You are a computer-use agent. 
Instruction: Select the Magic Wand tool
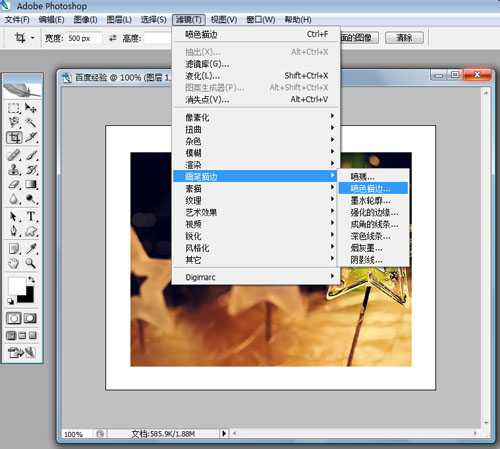(x=31, y=122)
